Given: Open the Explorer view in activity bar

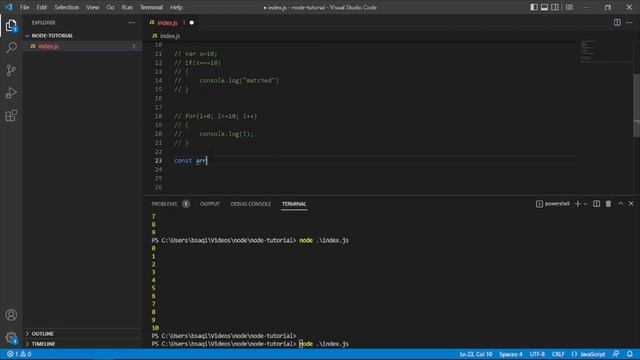Looking at the screenshot, I should pyautogui.click(x=11, y=26).
